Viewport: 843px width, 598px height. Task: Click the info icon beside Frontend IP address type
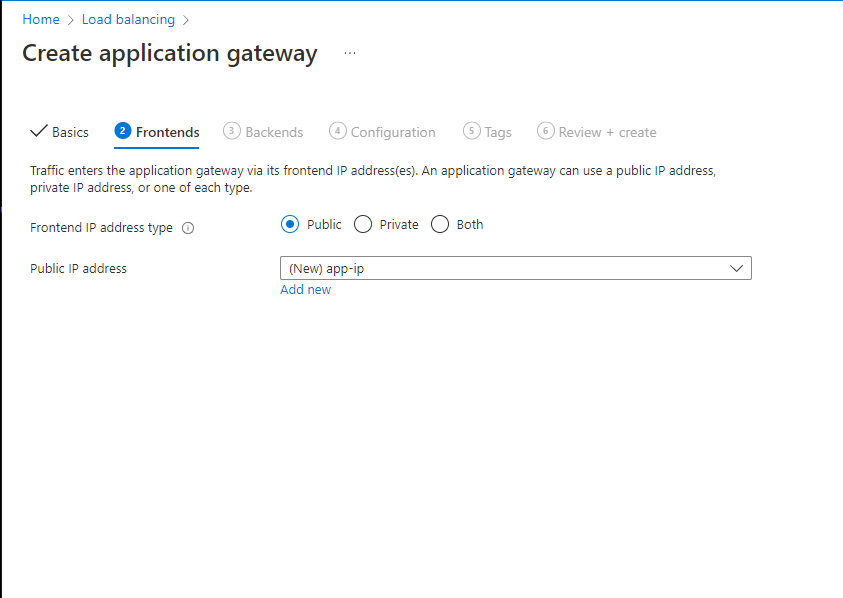188,227
